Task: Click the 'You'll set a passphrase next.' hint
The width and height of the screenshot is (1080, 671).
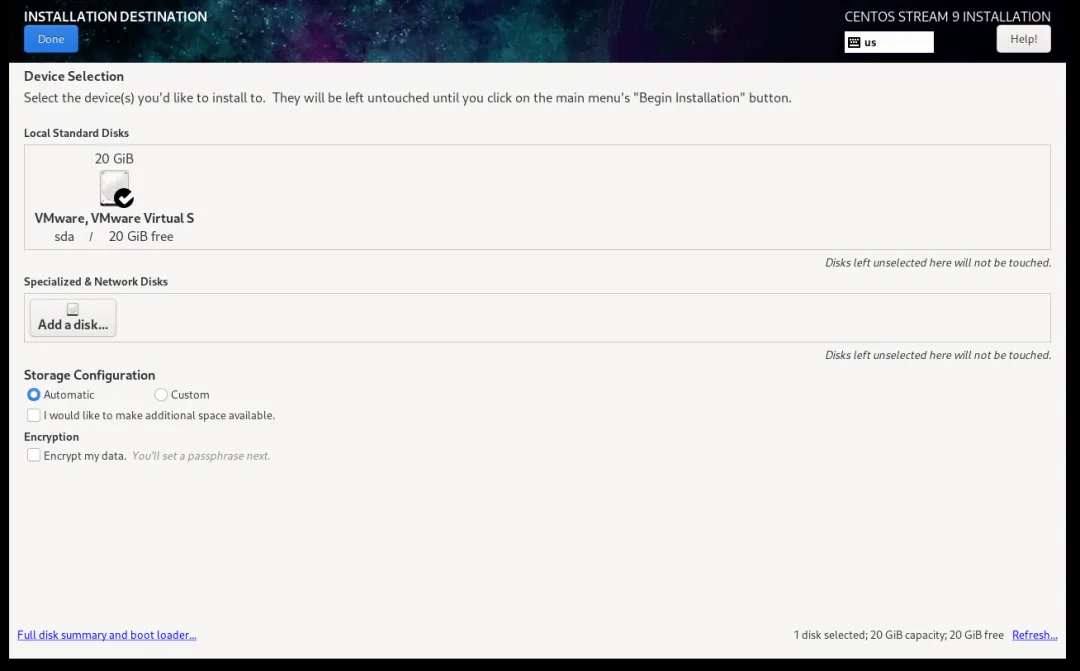Action: (x=201, y=456)
